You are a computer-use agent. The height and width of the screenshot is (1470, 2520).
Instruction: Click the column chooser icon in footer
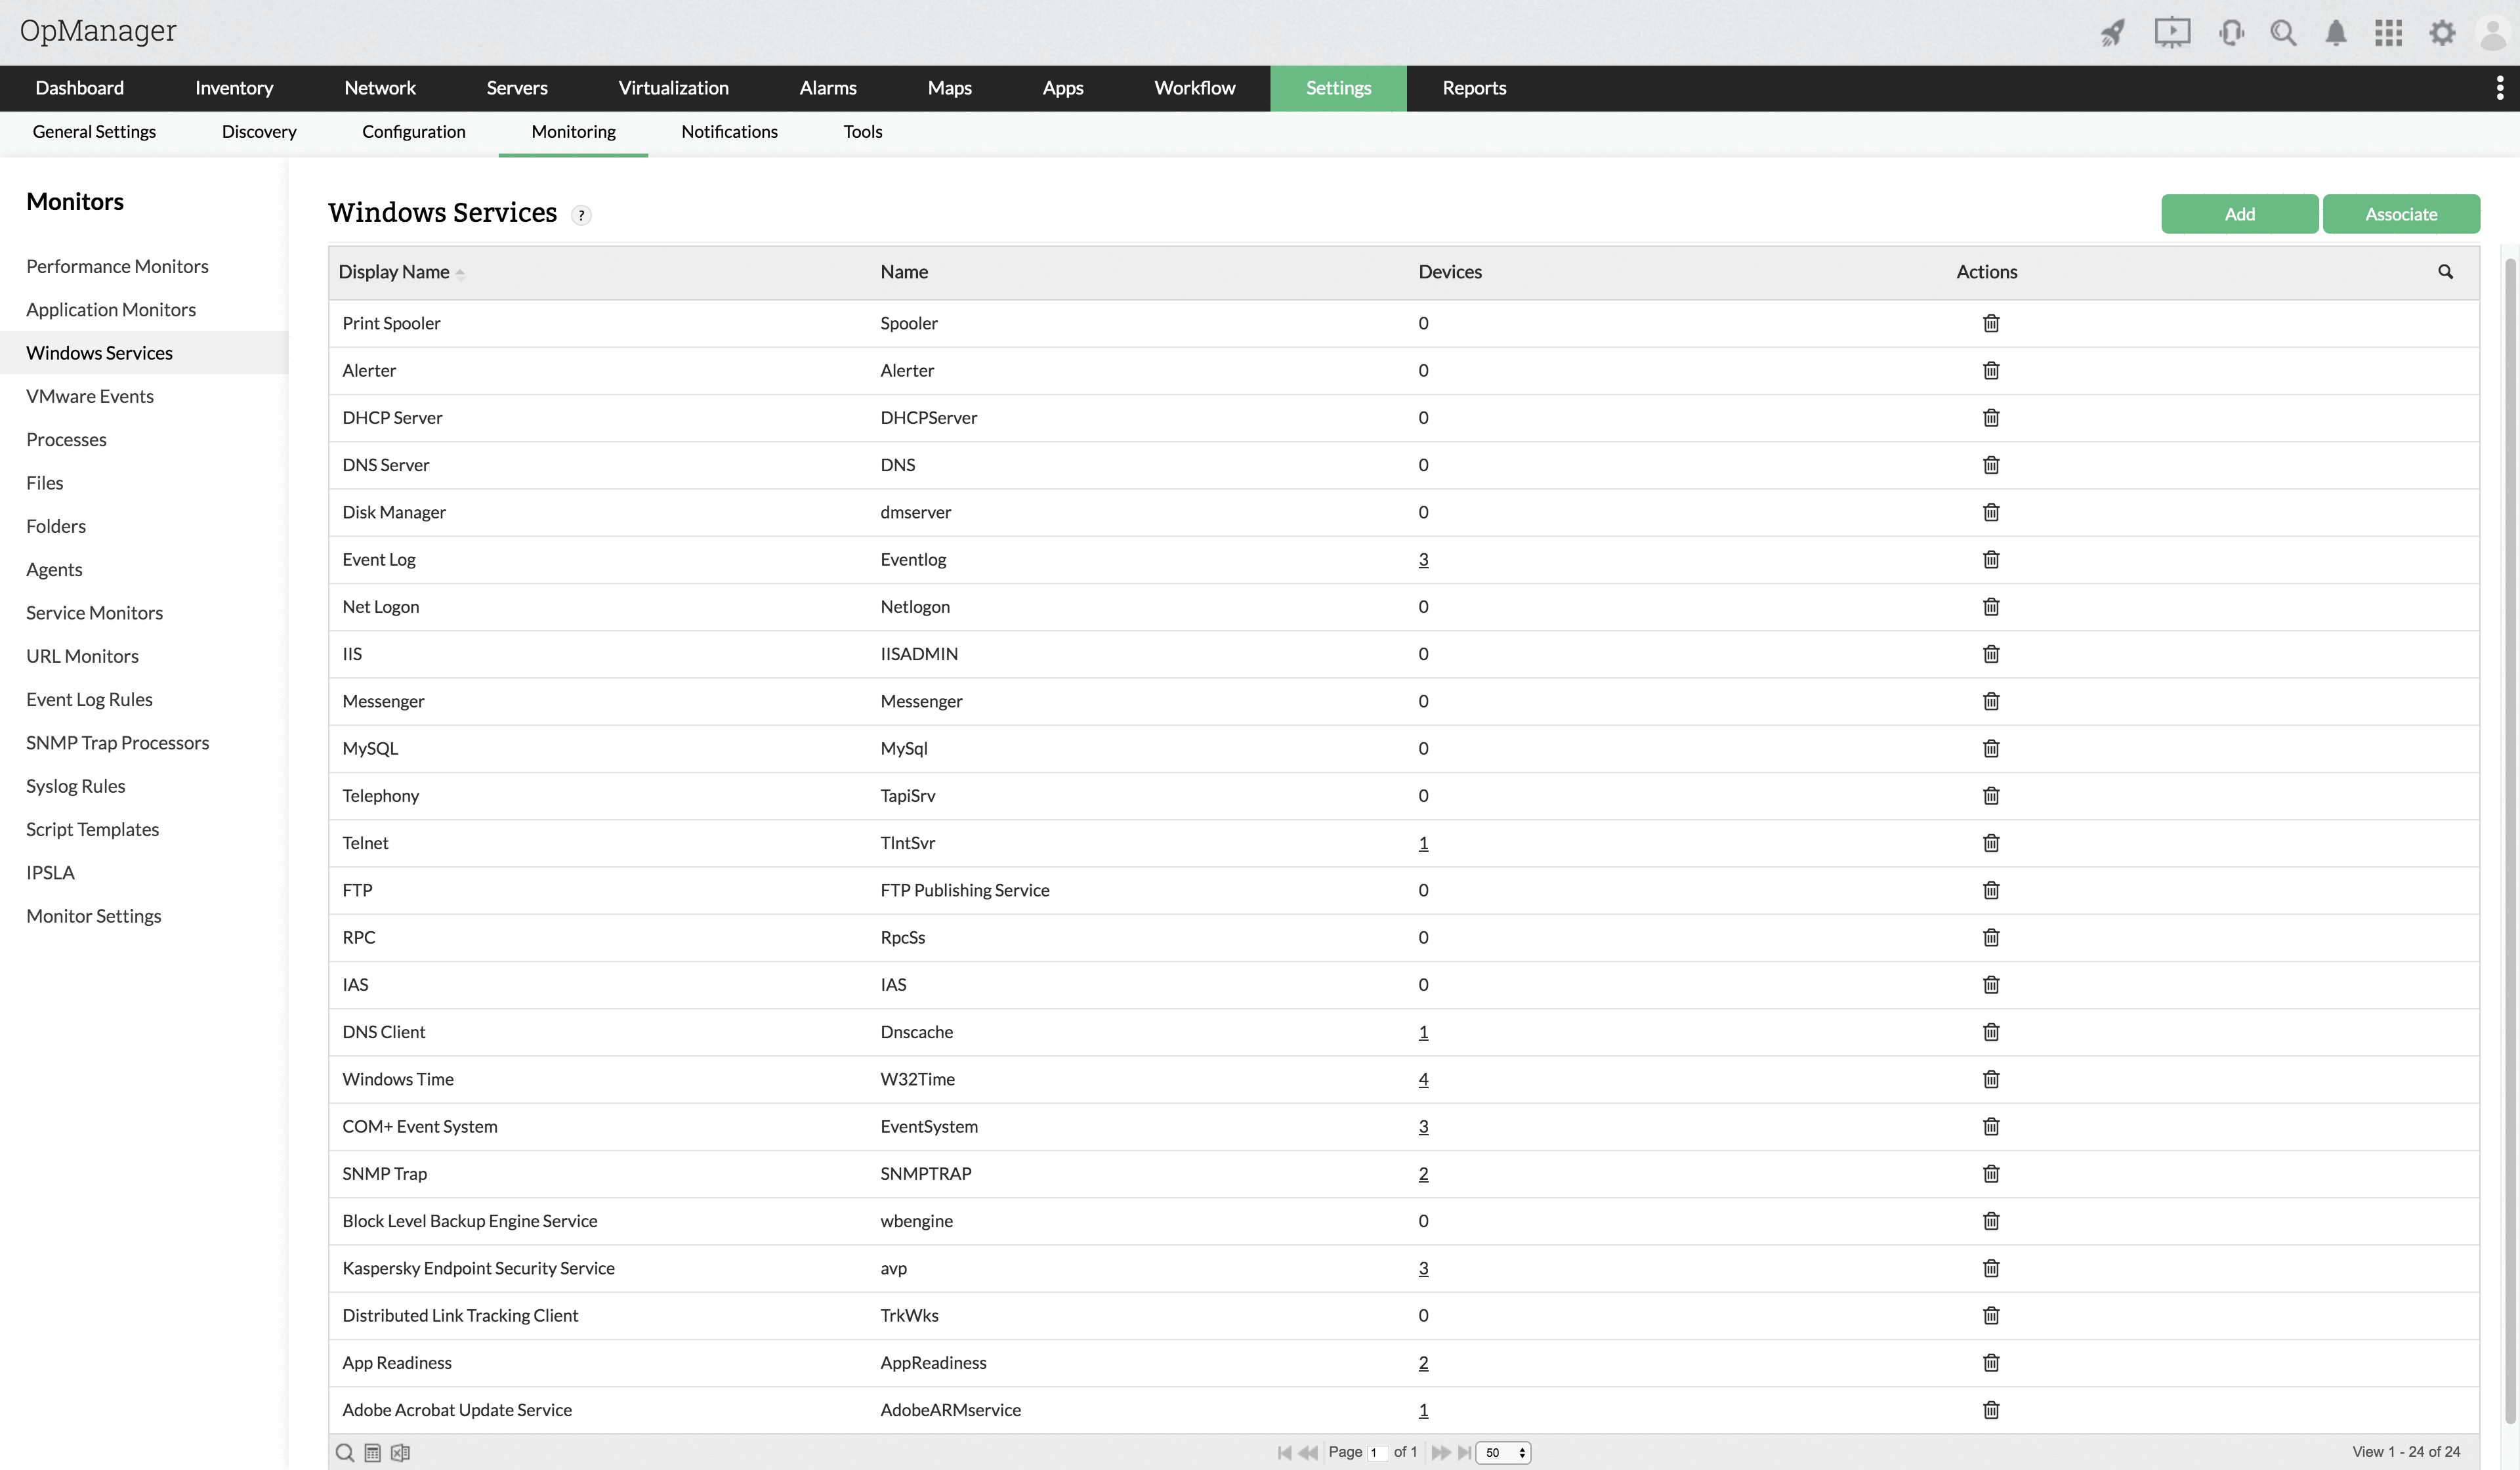(372, 1452)
